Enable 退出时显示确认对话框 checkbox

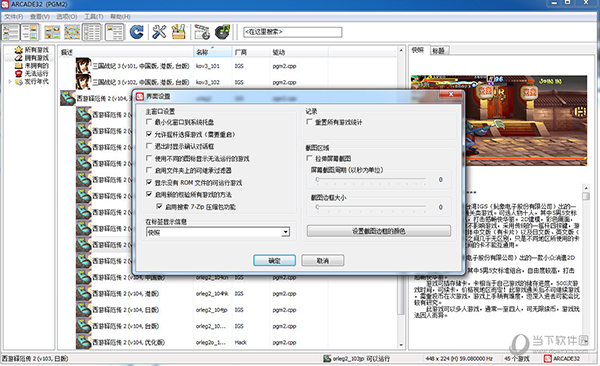coord(149,146)
